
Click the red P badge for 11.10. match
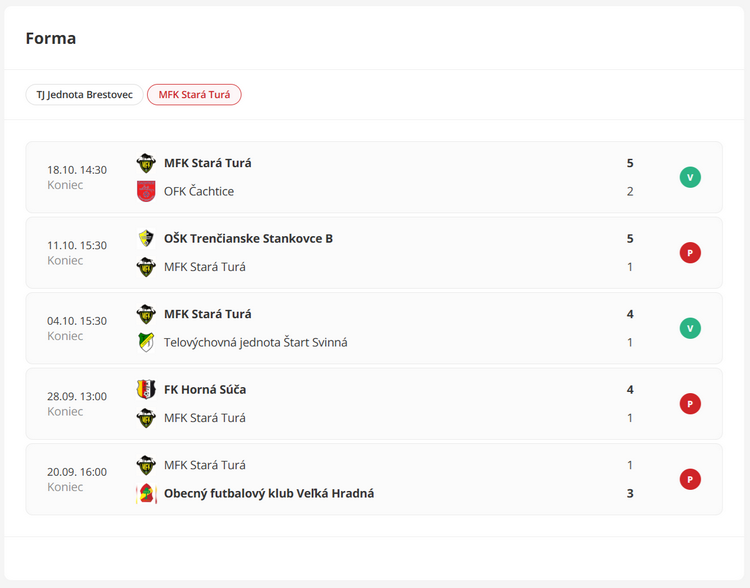tap(690, 253)
